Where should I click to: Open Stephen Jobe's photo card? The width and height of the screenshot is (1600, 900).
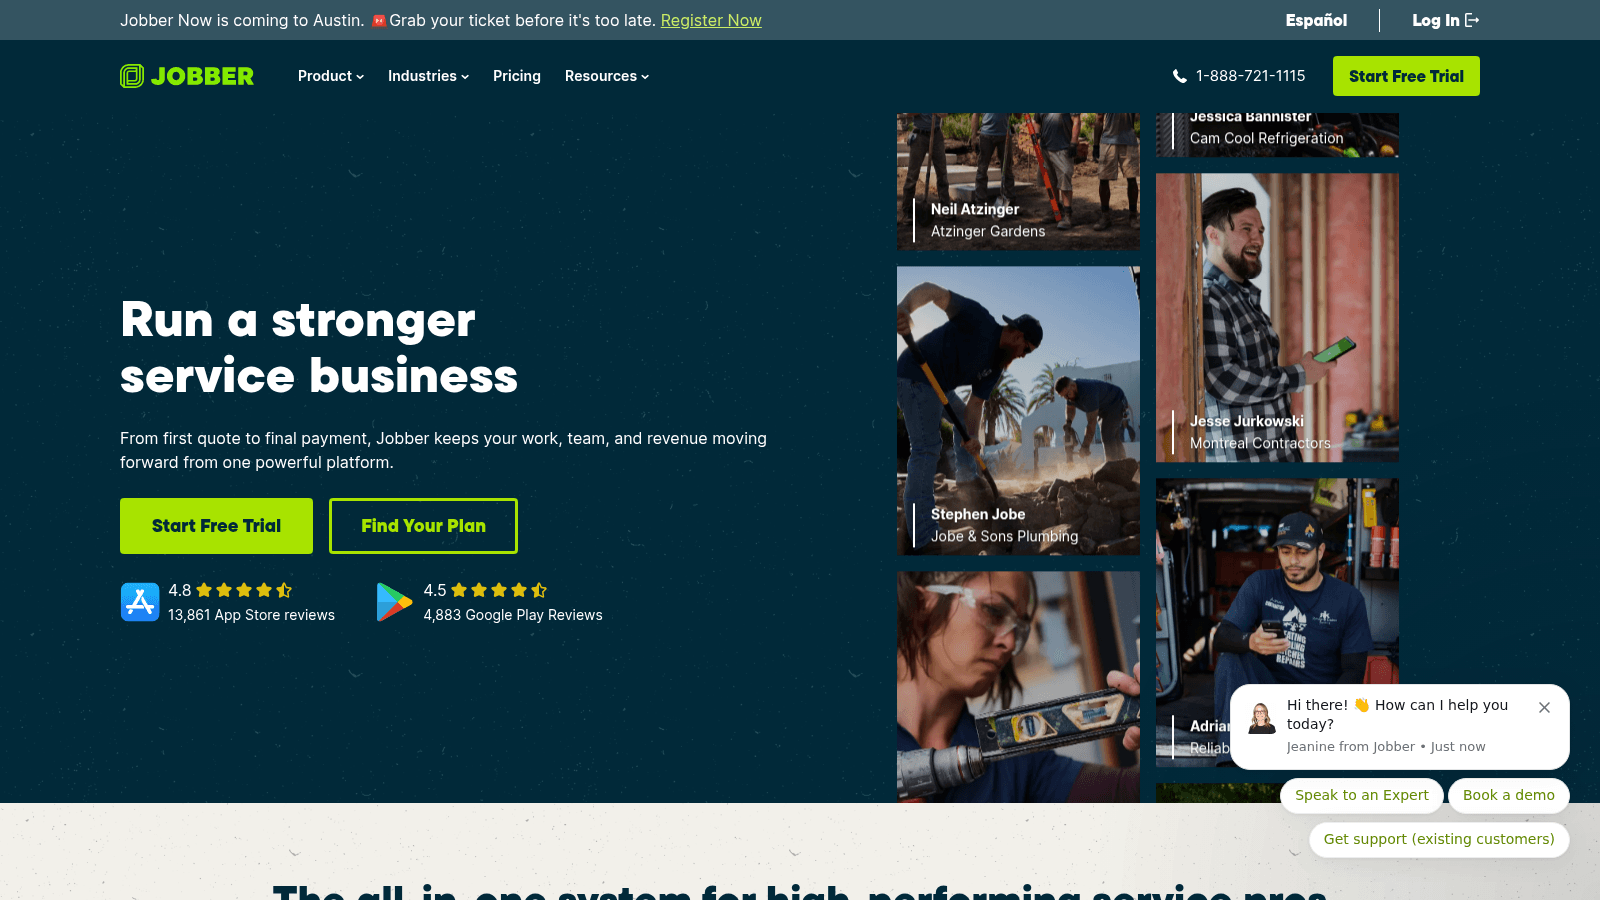(x=1018, y=411)
